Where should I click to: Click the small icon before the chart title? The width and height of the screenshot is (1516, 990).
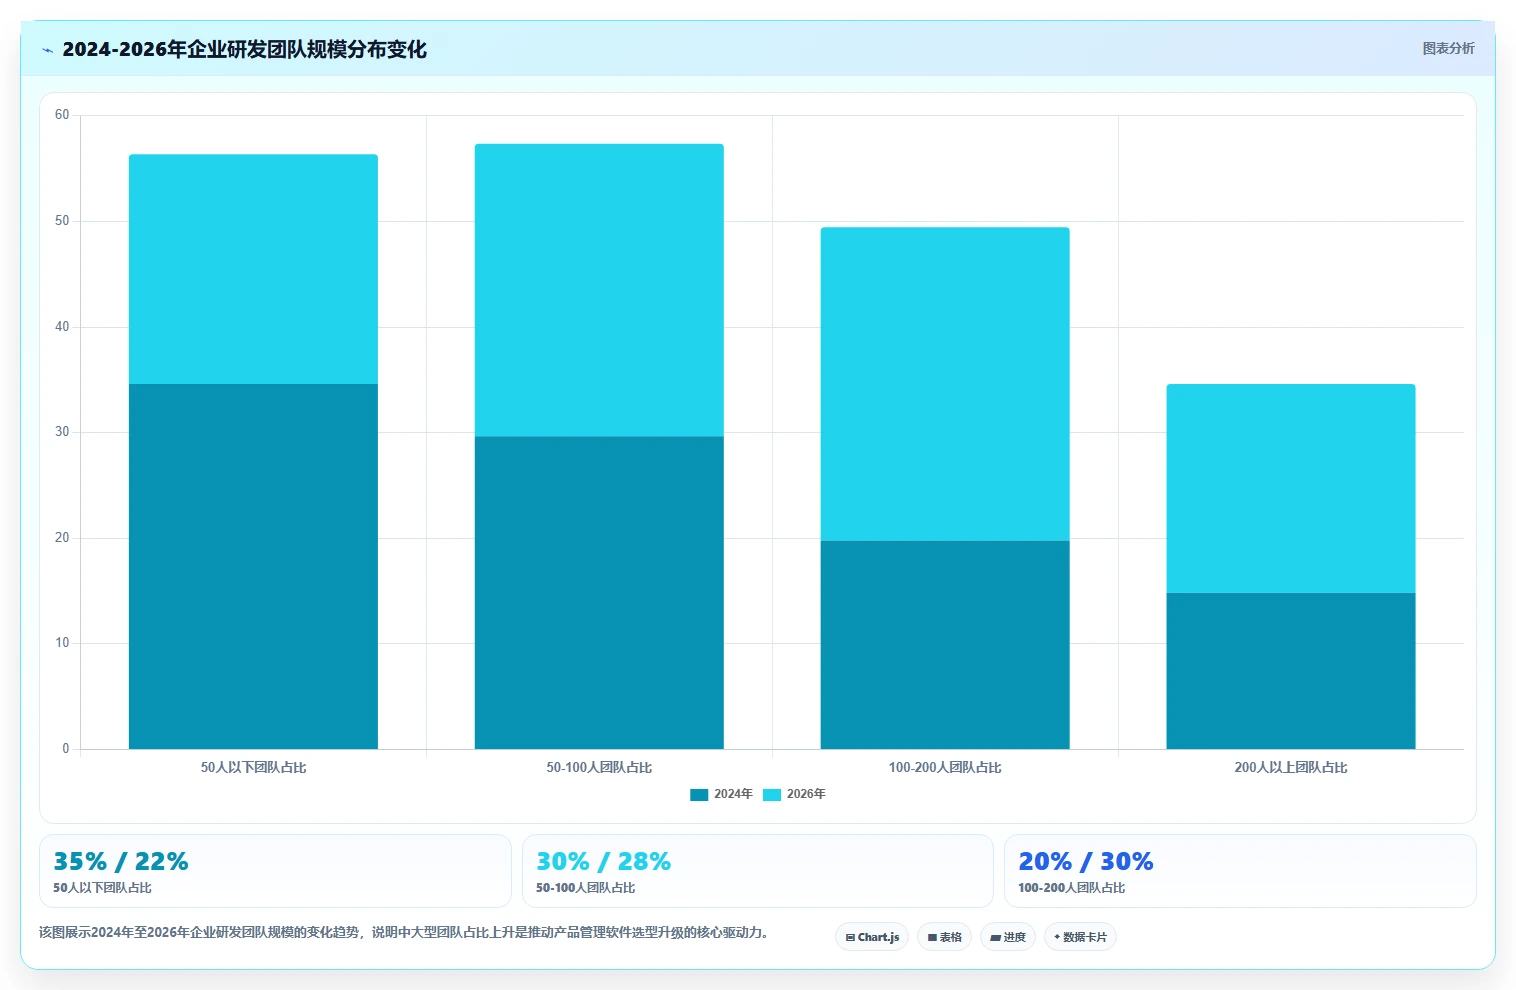coord(47,50)
